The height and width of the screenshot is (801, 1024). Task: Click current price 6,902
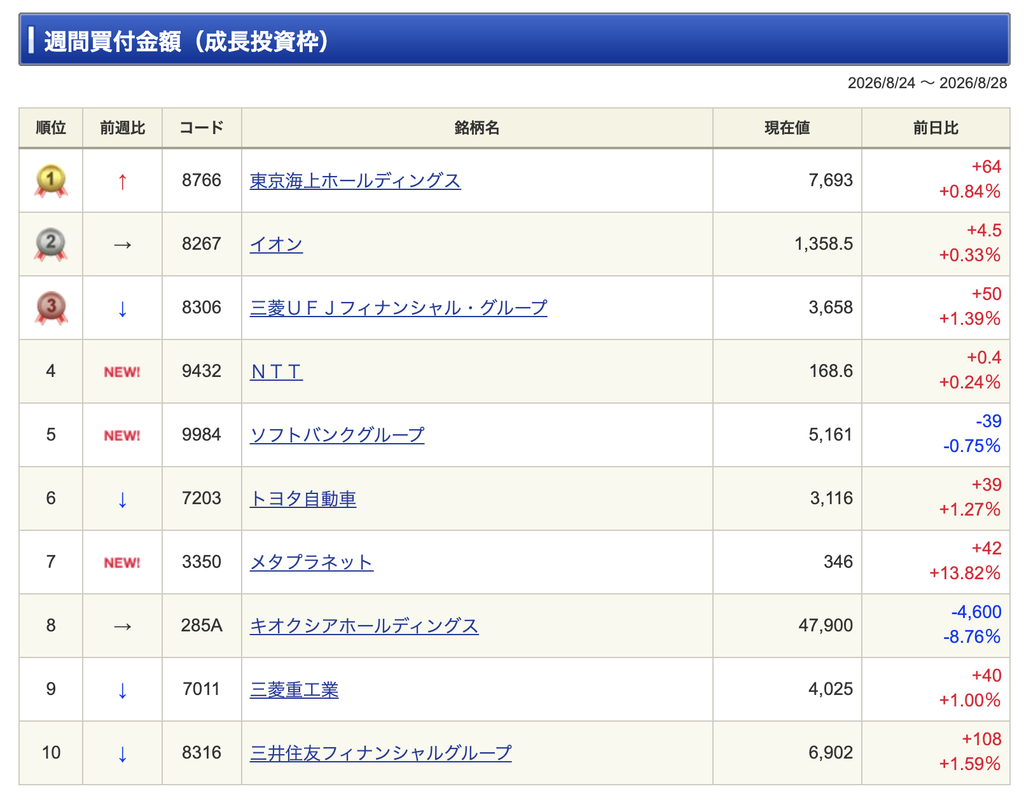[x=831, y=753]
